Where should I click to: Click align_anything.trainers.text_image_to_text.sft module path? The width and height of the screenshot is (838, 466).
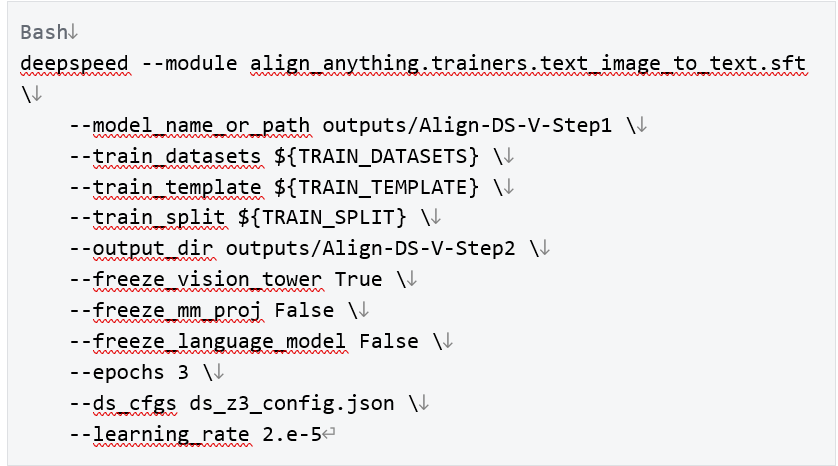tap(528, 64)
